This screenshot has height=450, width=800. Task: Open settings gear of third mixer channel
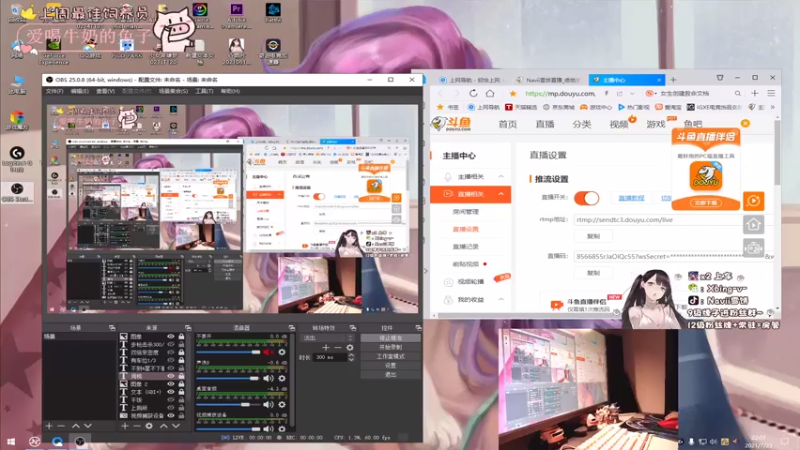click(x=282, y=404)
